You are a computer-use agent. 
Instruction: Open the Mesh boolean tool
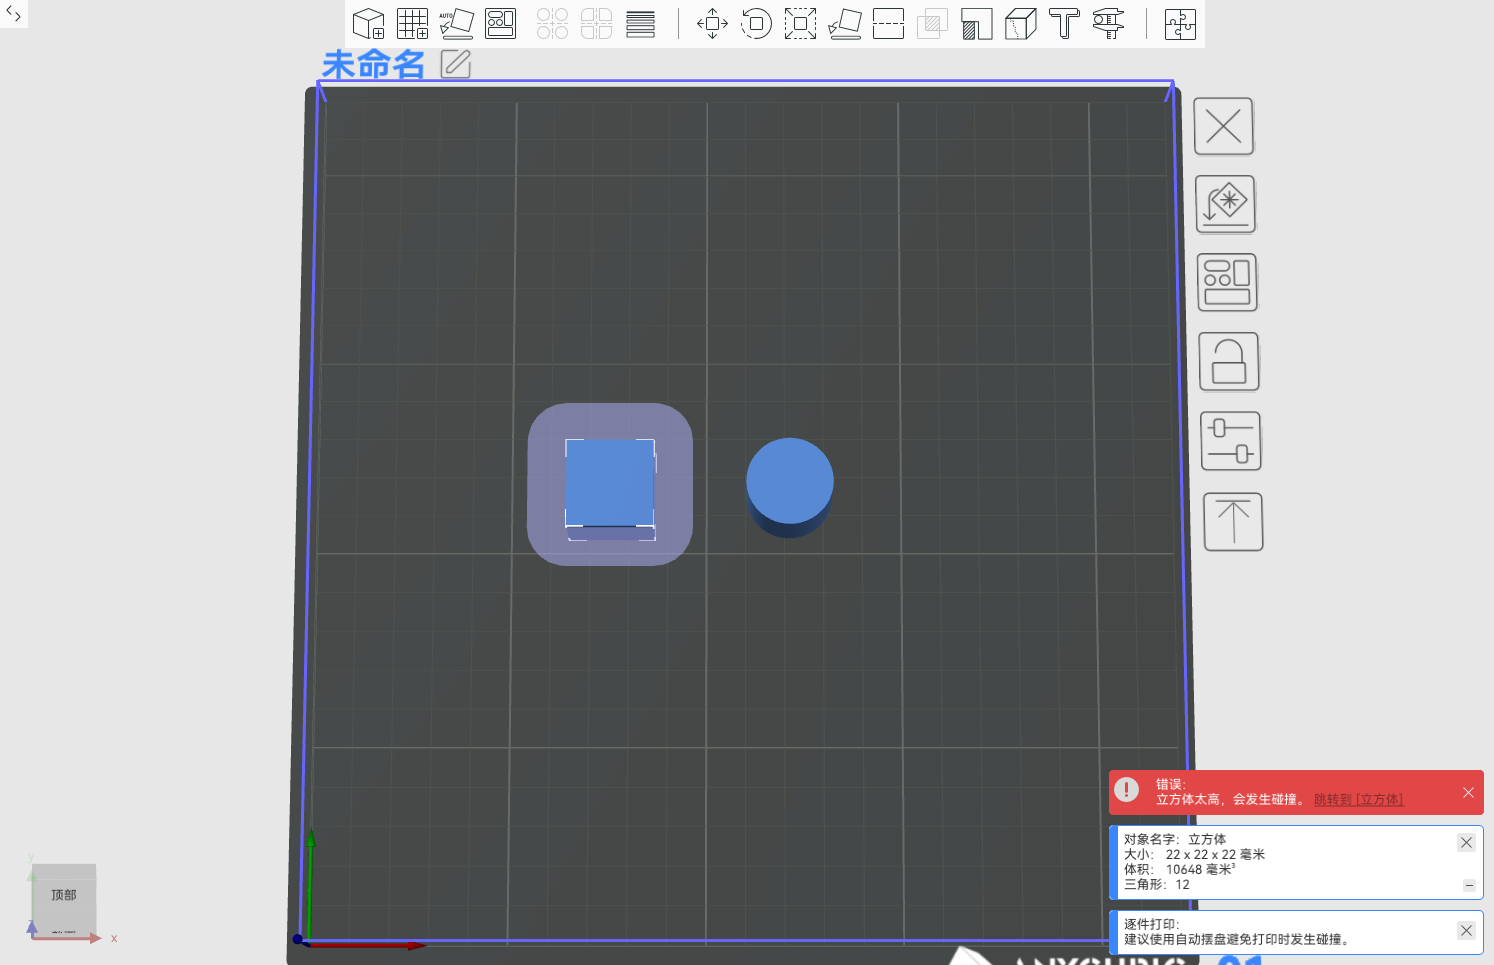(x=932, y=23)
